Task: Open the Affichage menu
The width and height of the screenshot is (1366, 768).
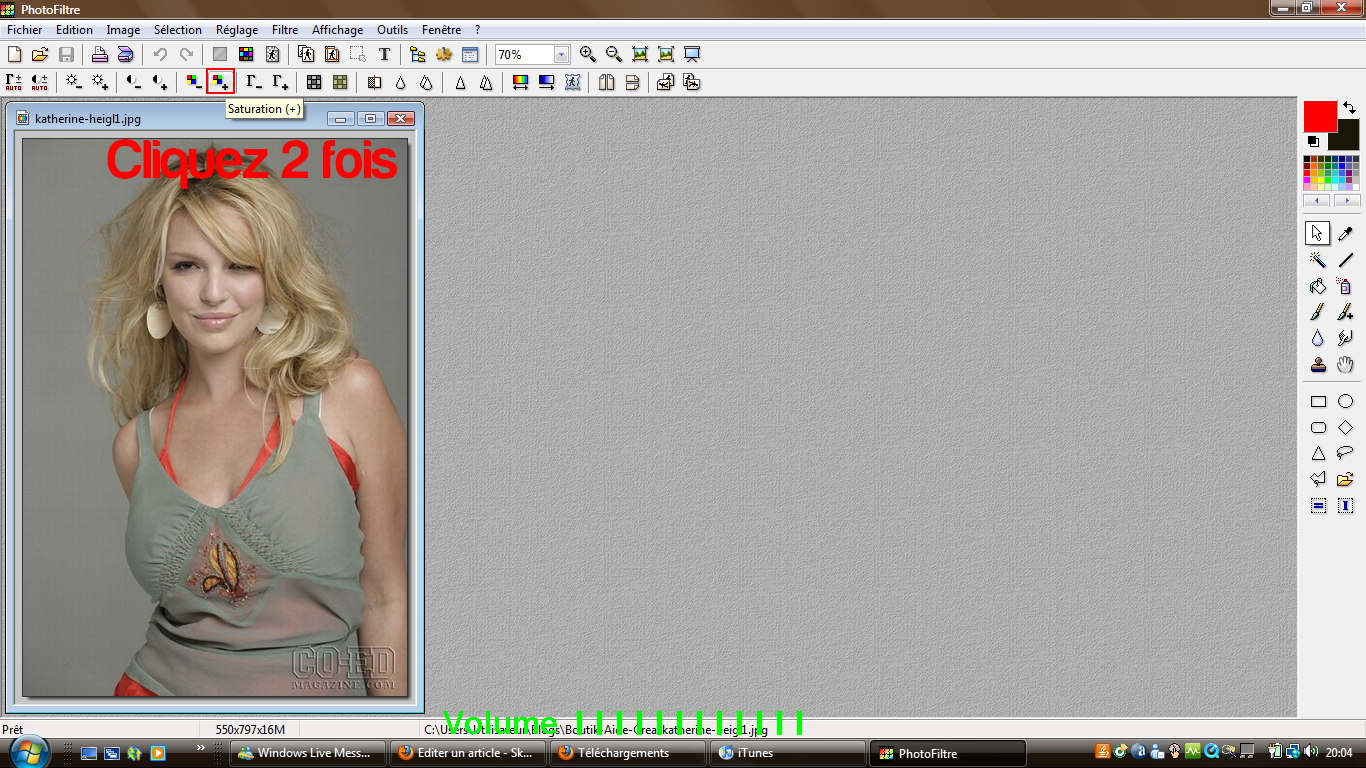Action: (338, 30)
